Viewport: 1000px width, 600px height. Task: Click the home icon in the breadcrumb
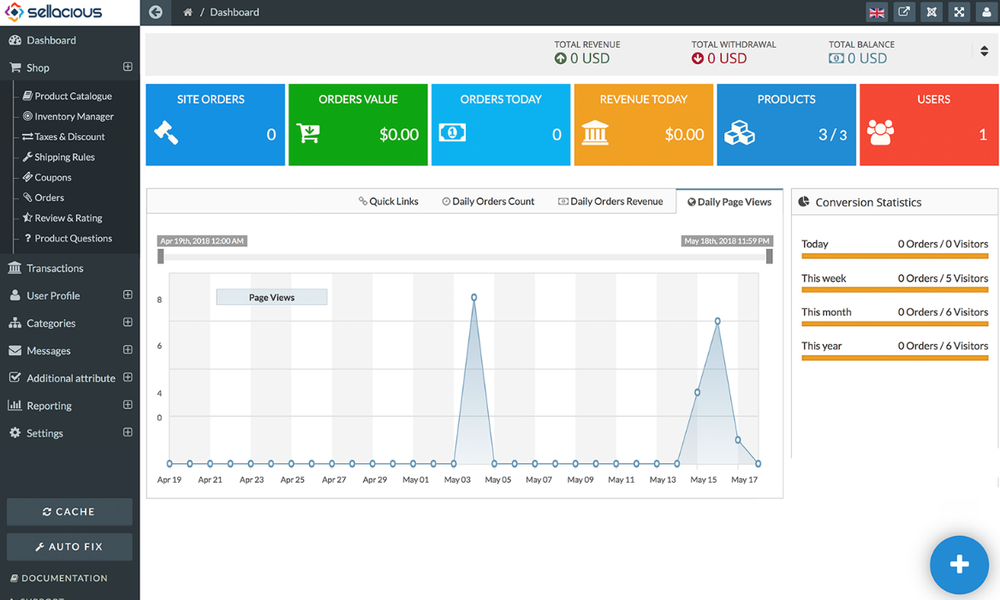point(186,13)
